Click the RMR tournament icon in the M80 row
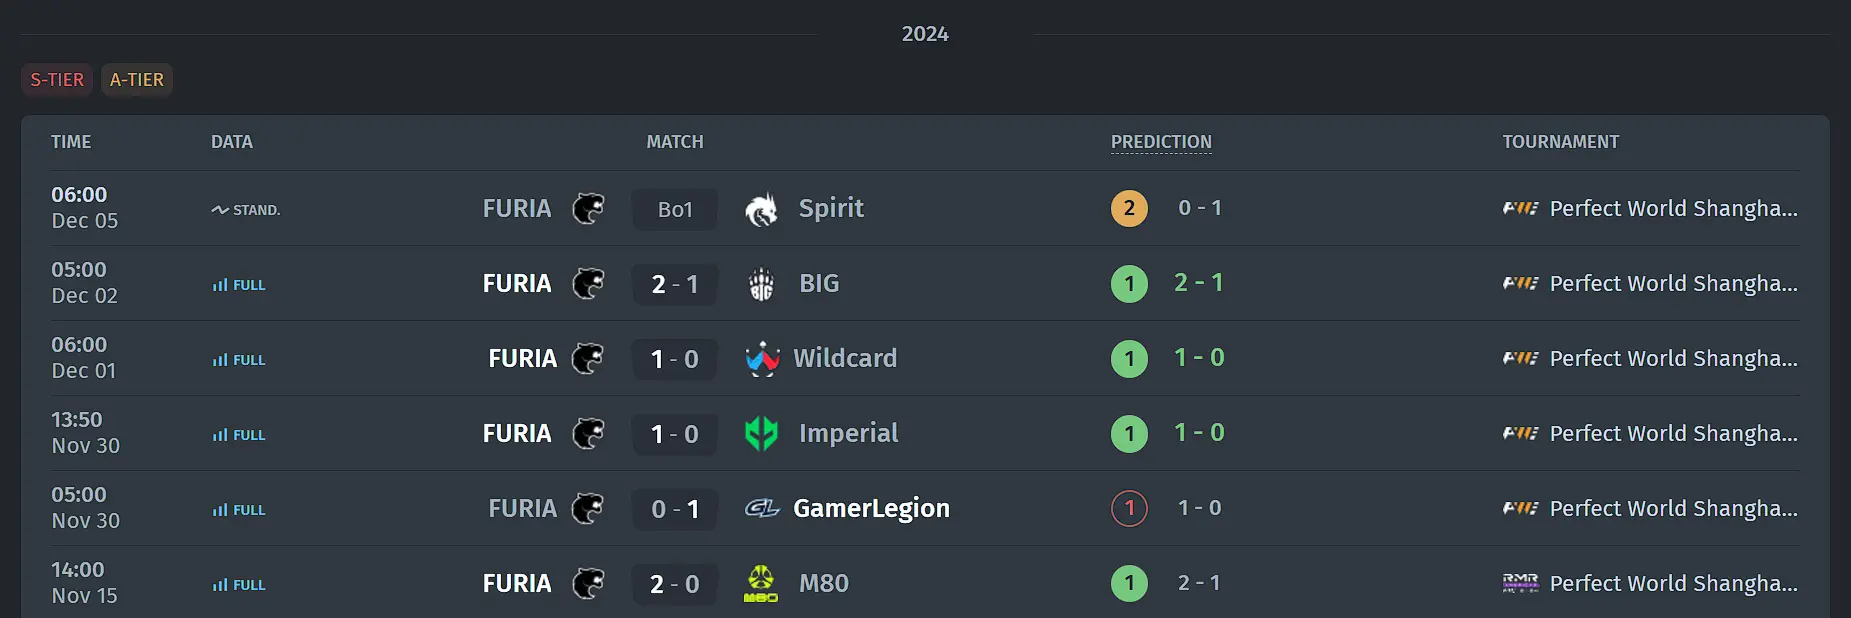This screenshot has width=1851, height=618. click(1520, 584)
